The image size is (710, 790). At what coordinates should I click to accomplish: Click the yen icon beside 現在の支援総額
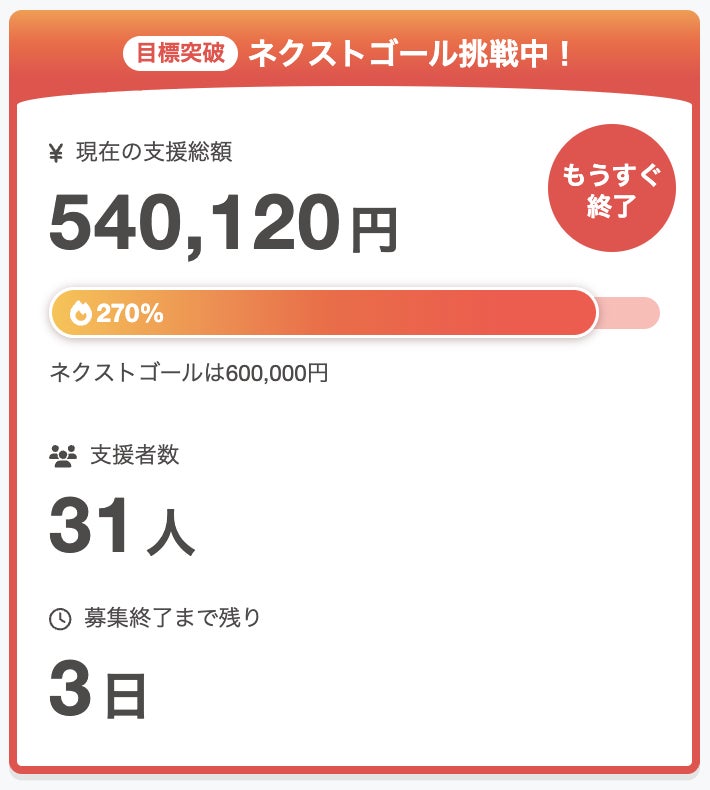[56, 153]
